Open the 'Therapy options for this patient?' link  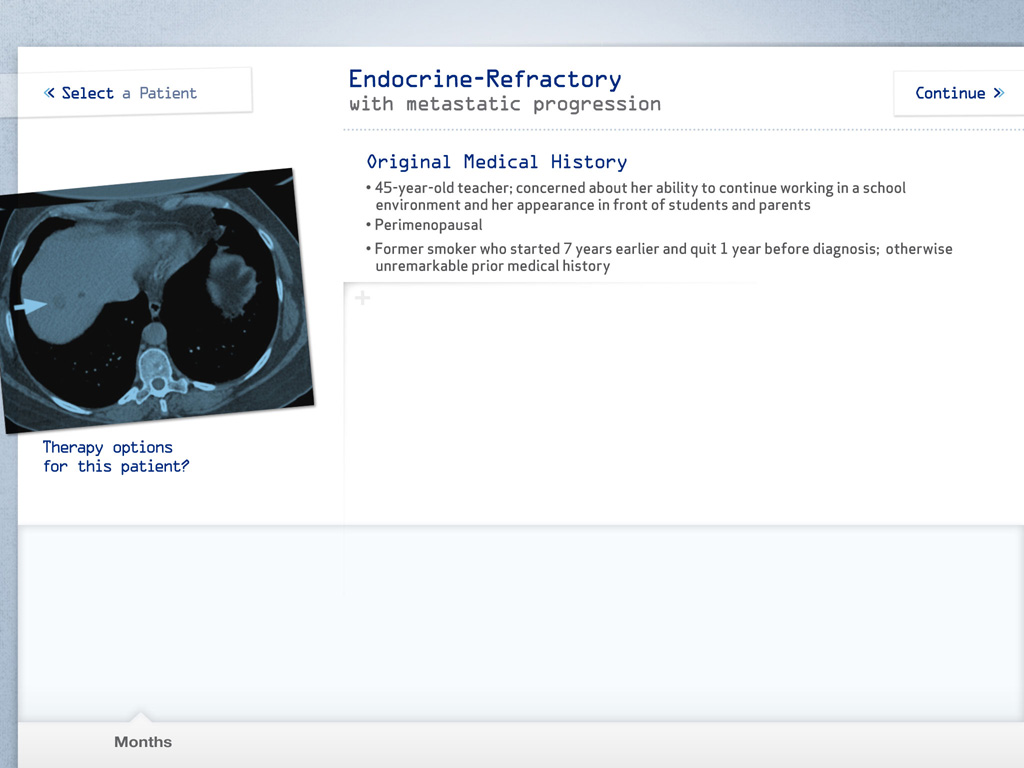115,457
